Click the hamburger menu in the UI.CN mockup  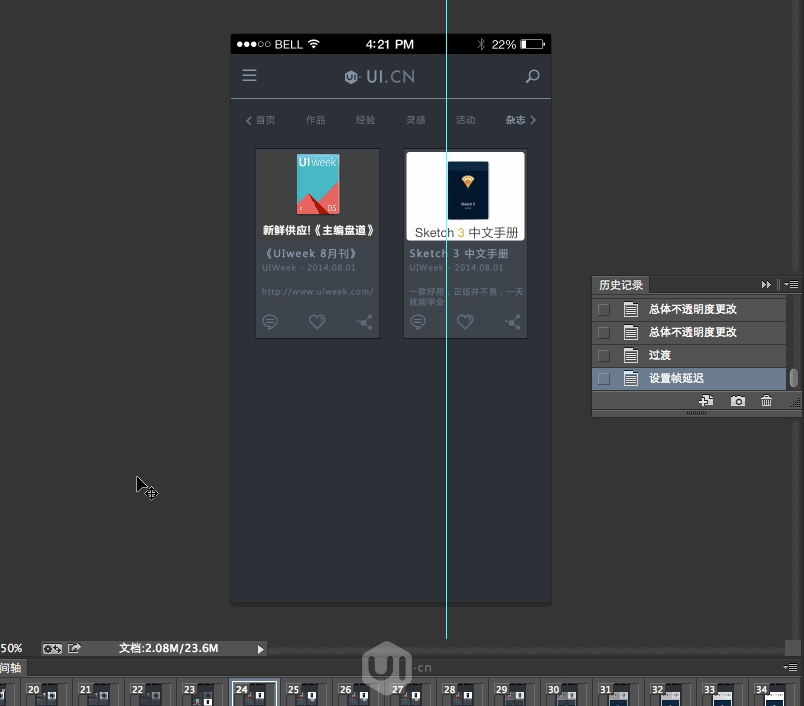coord(249,76)
